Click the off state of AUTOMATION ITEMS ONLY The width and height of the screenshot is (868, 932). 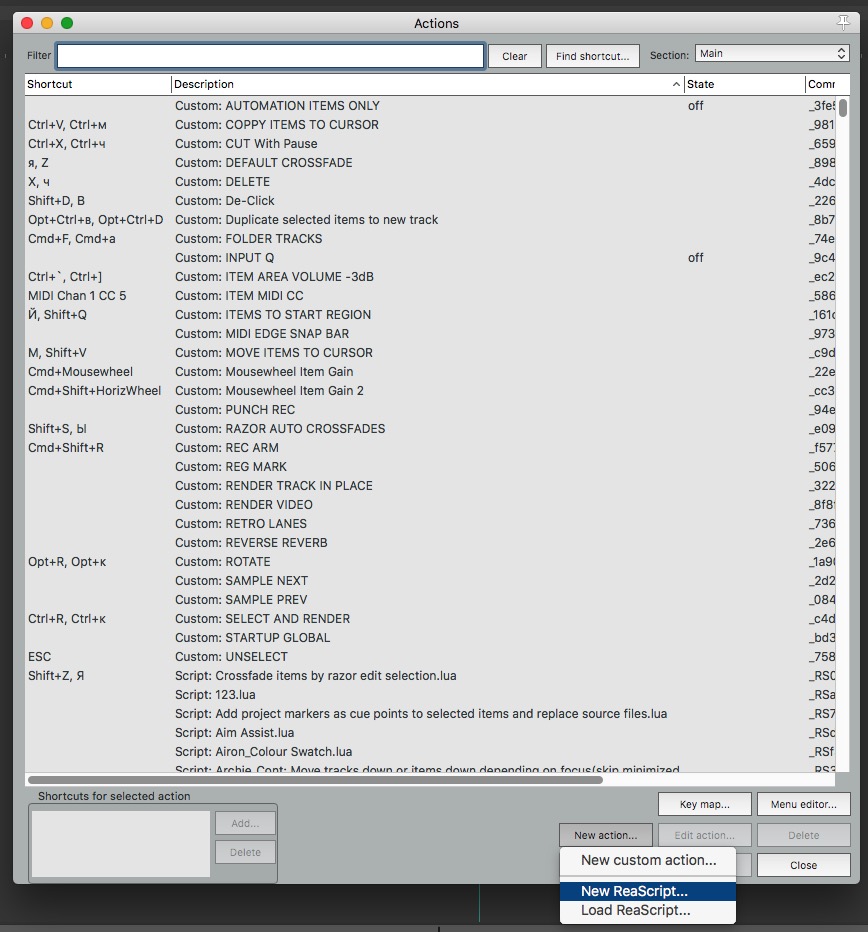click(x=696, y=106)
